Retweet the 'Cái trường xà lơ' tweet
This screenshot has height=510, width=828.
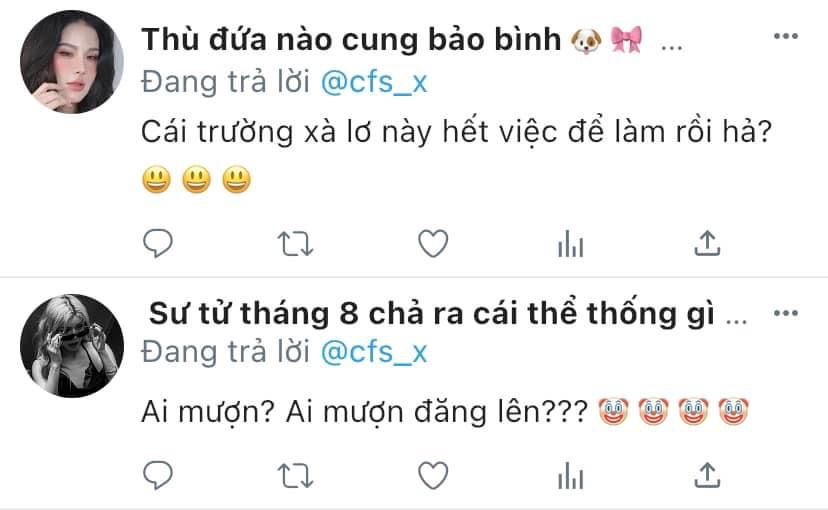pyautogui.click(x=295, y=244)
